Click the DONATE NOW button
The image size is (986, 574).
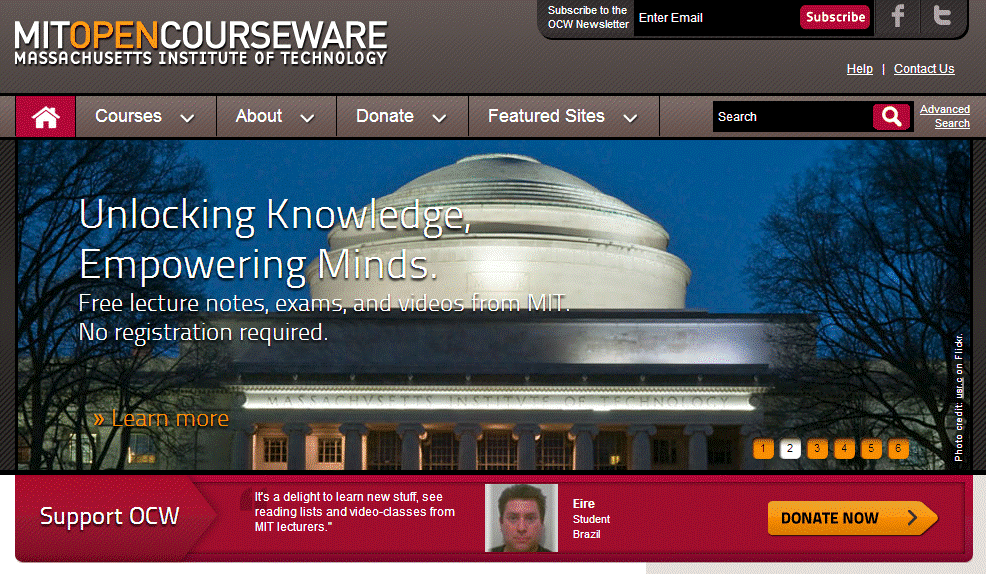[852, 518]
